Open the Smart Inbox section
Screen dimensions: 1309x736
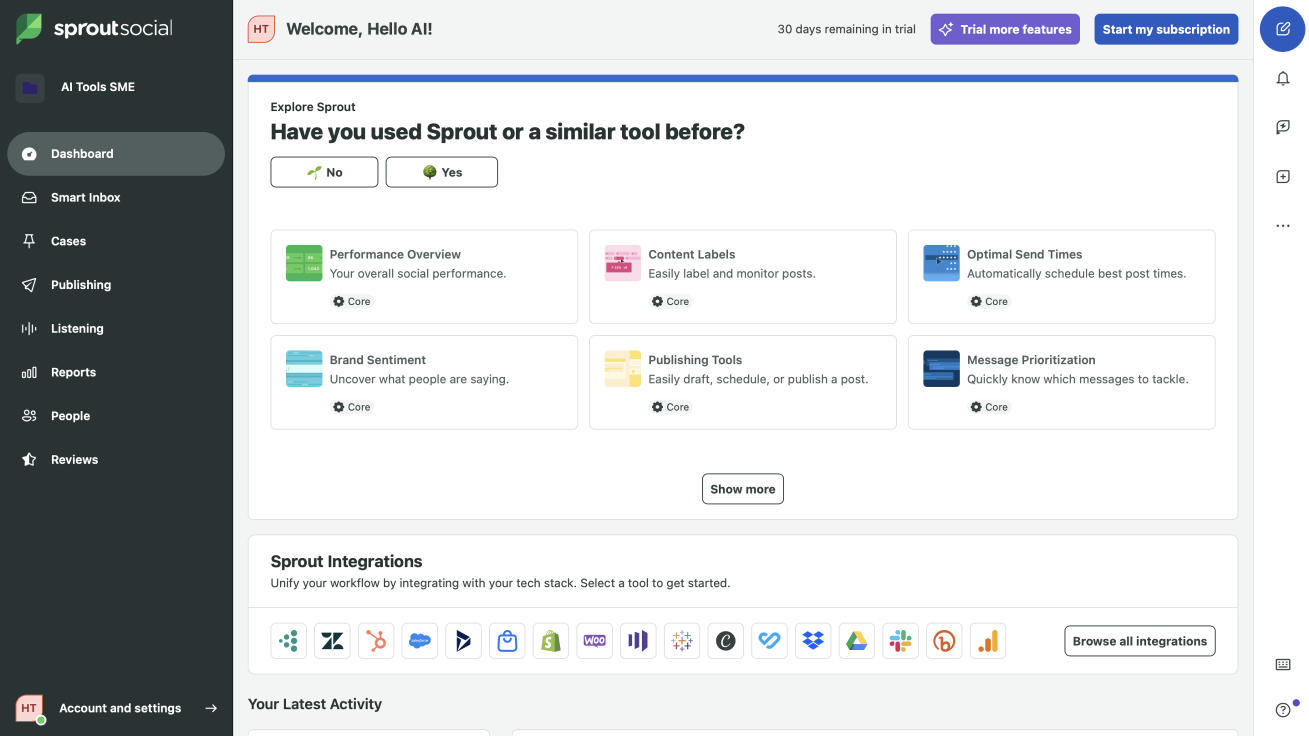[x=85, y=197]
